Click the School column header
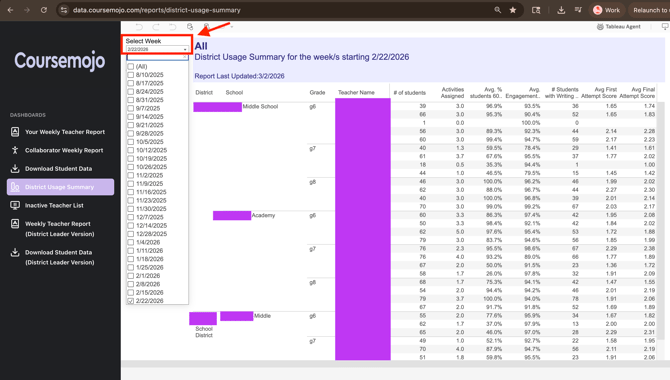 pos(234,92)
